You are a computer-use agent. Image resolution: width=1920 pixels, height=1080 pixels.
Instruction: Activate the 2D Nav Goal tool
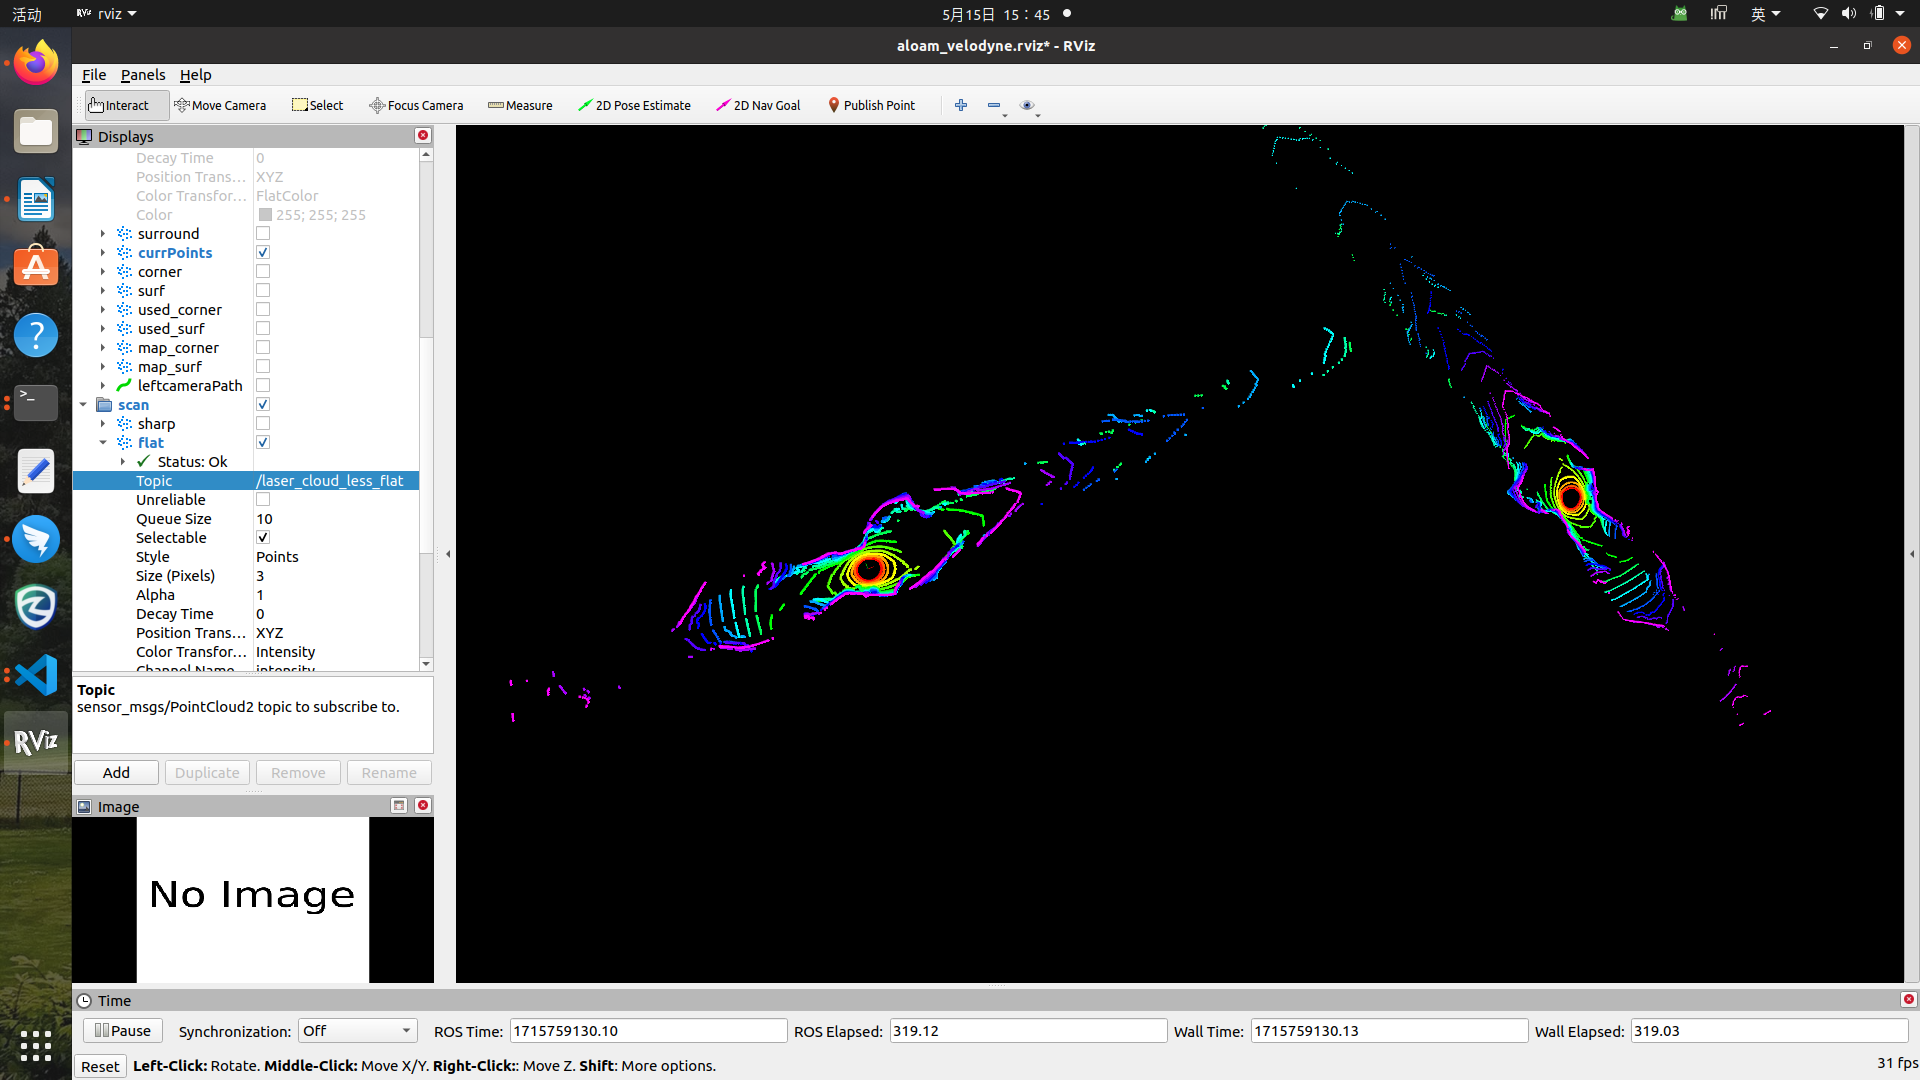point(758,105)
